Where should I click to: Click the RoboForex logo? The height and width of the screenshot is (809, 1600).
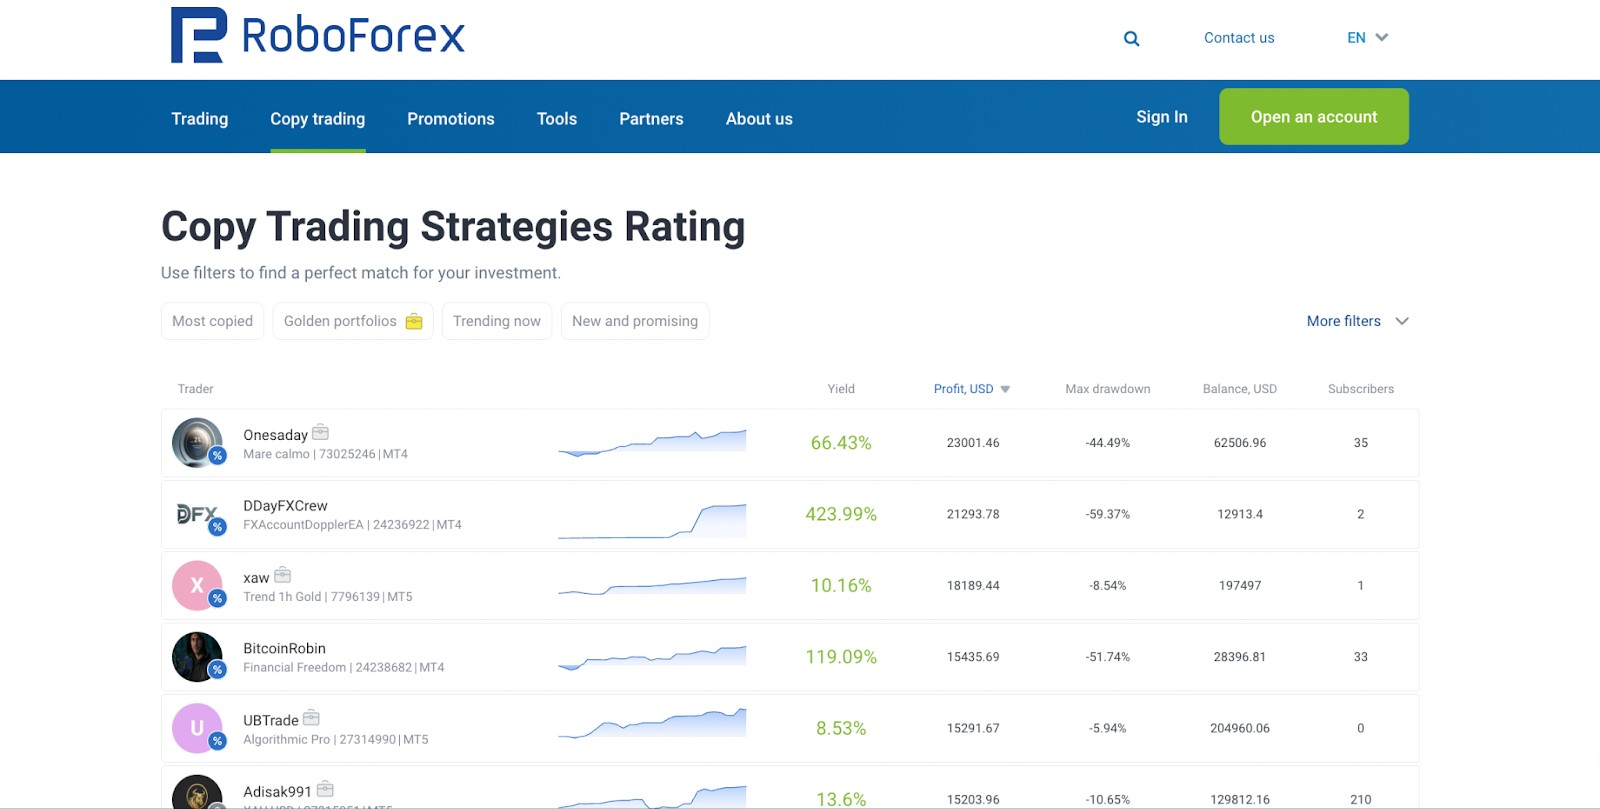318,35
